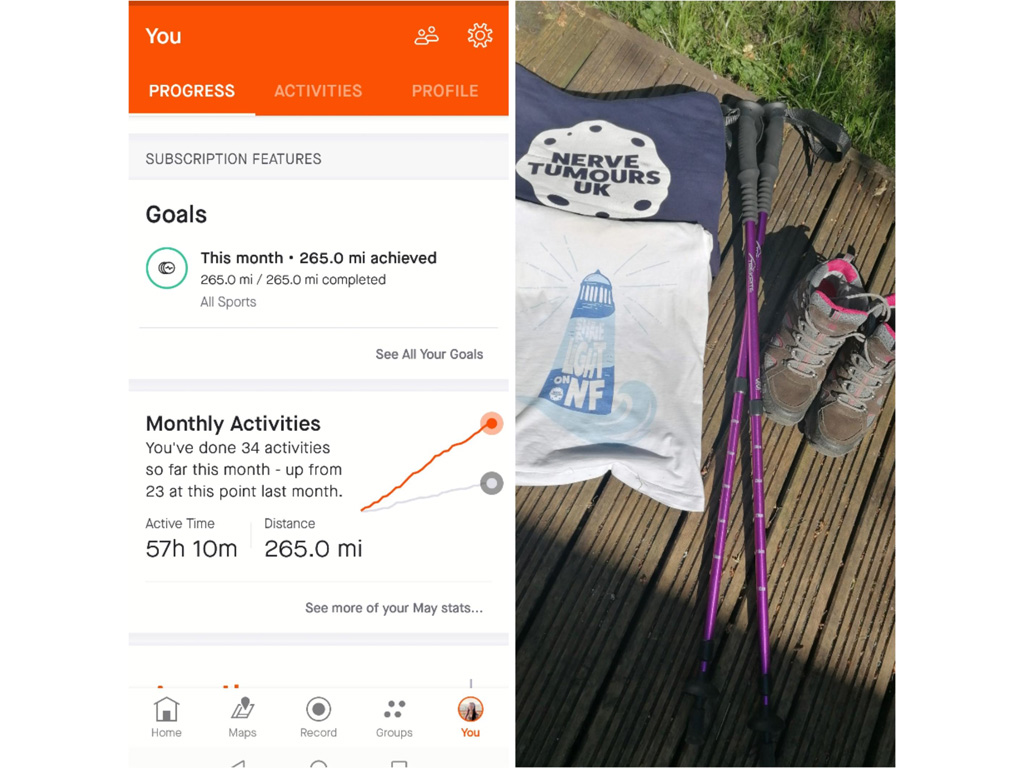
Task: Open the This month 265.0 mi goal
Action: click(x=319, y=280)
